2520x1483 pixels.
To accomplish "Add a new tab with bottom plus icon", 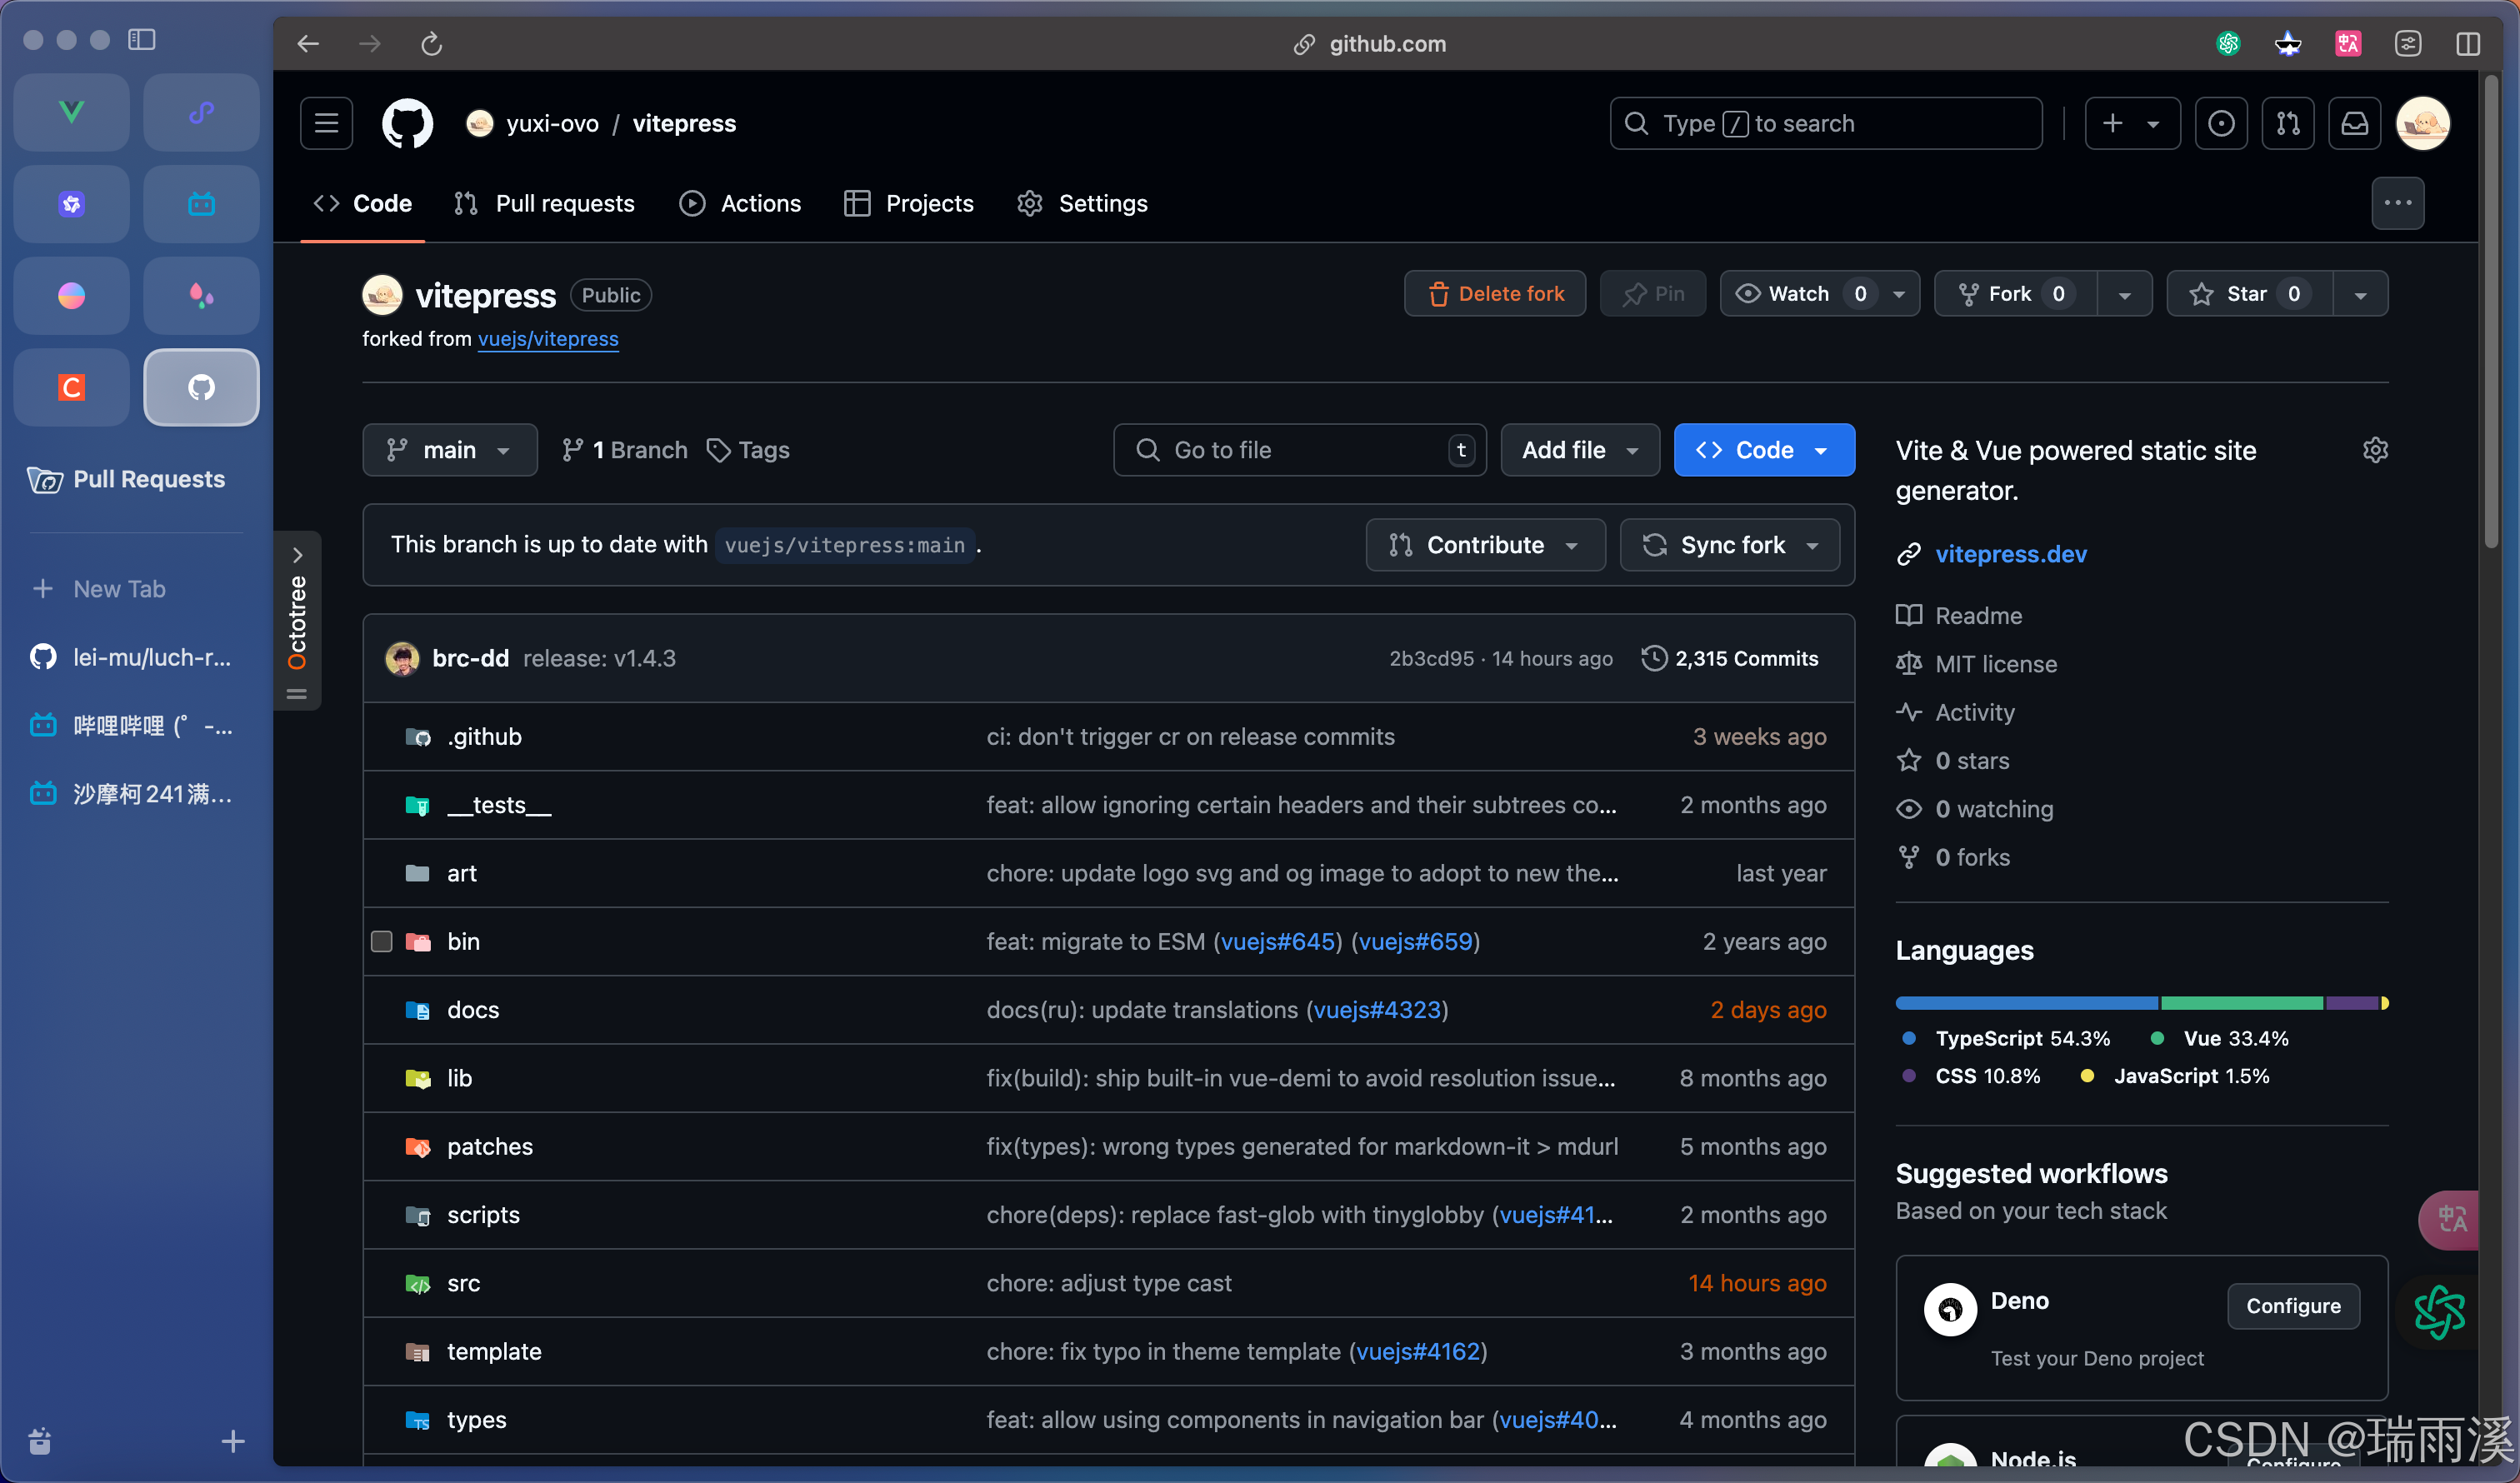I will point(232,1441).
